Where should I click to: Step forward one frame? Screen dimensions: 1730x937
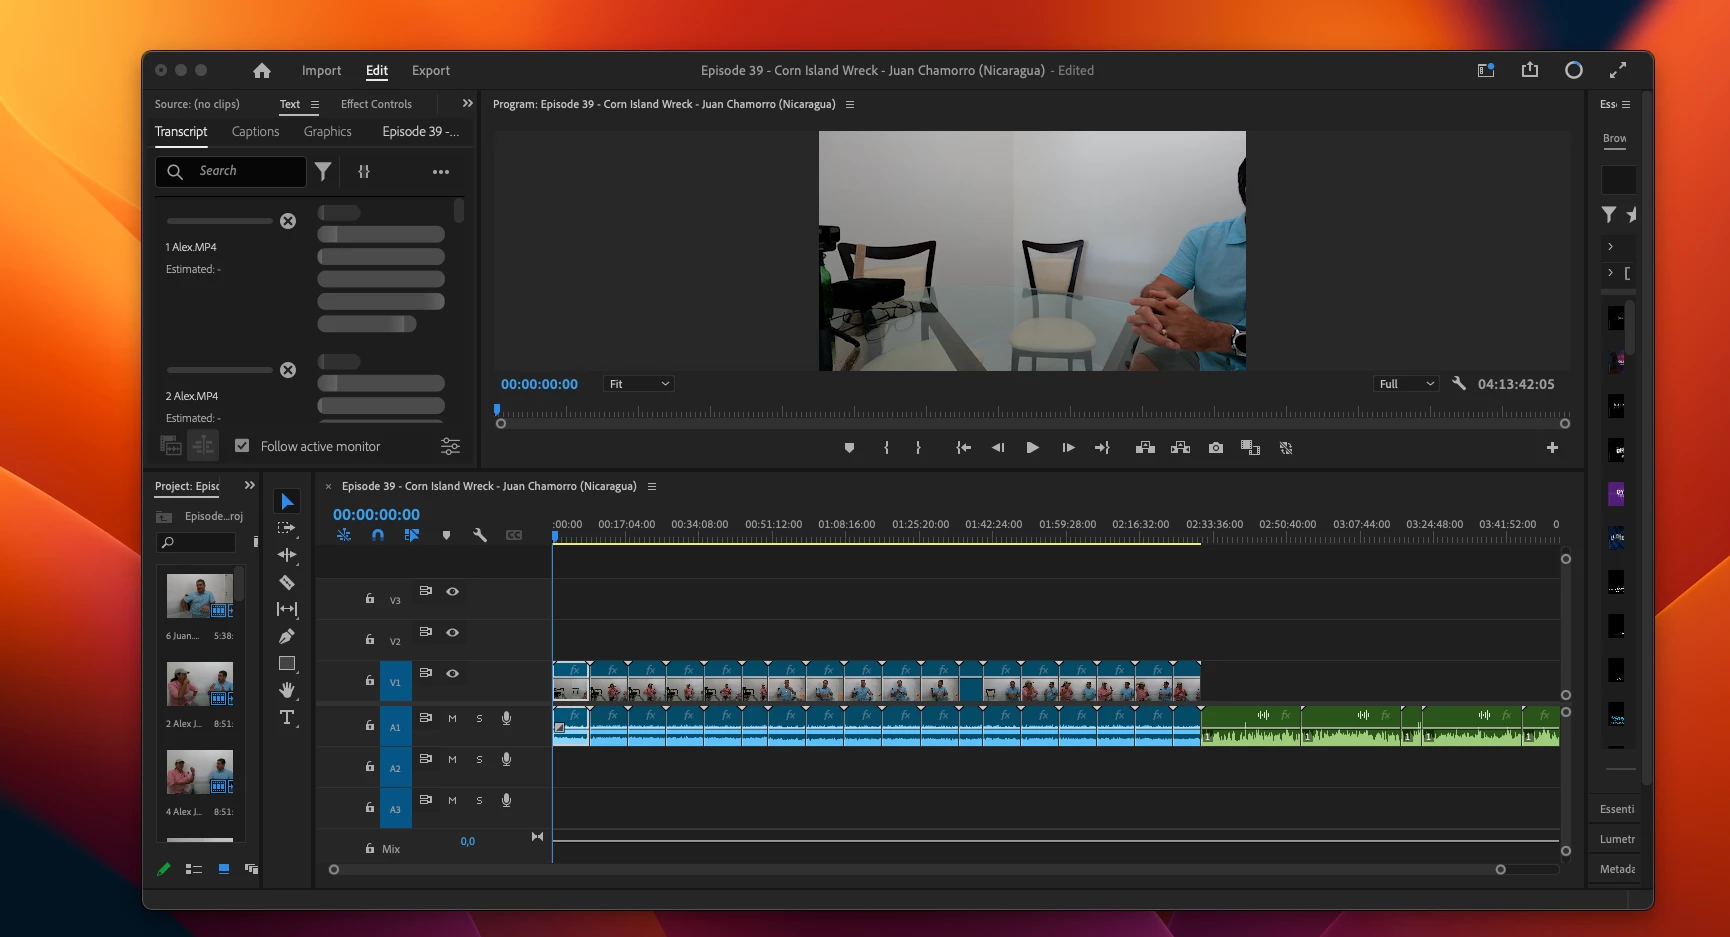click(x=1068, y=448)
